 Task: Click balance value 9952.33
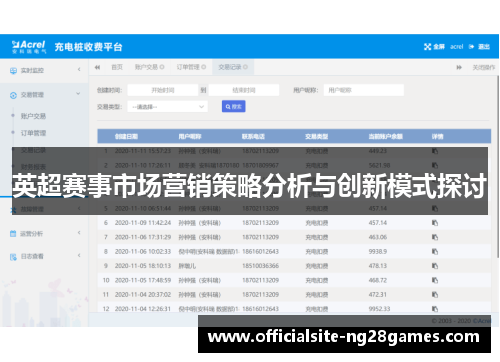coord(379,309)
